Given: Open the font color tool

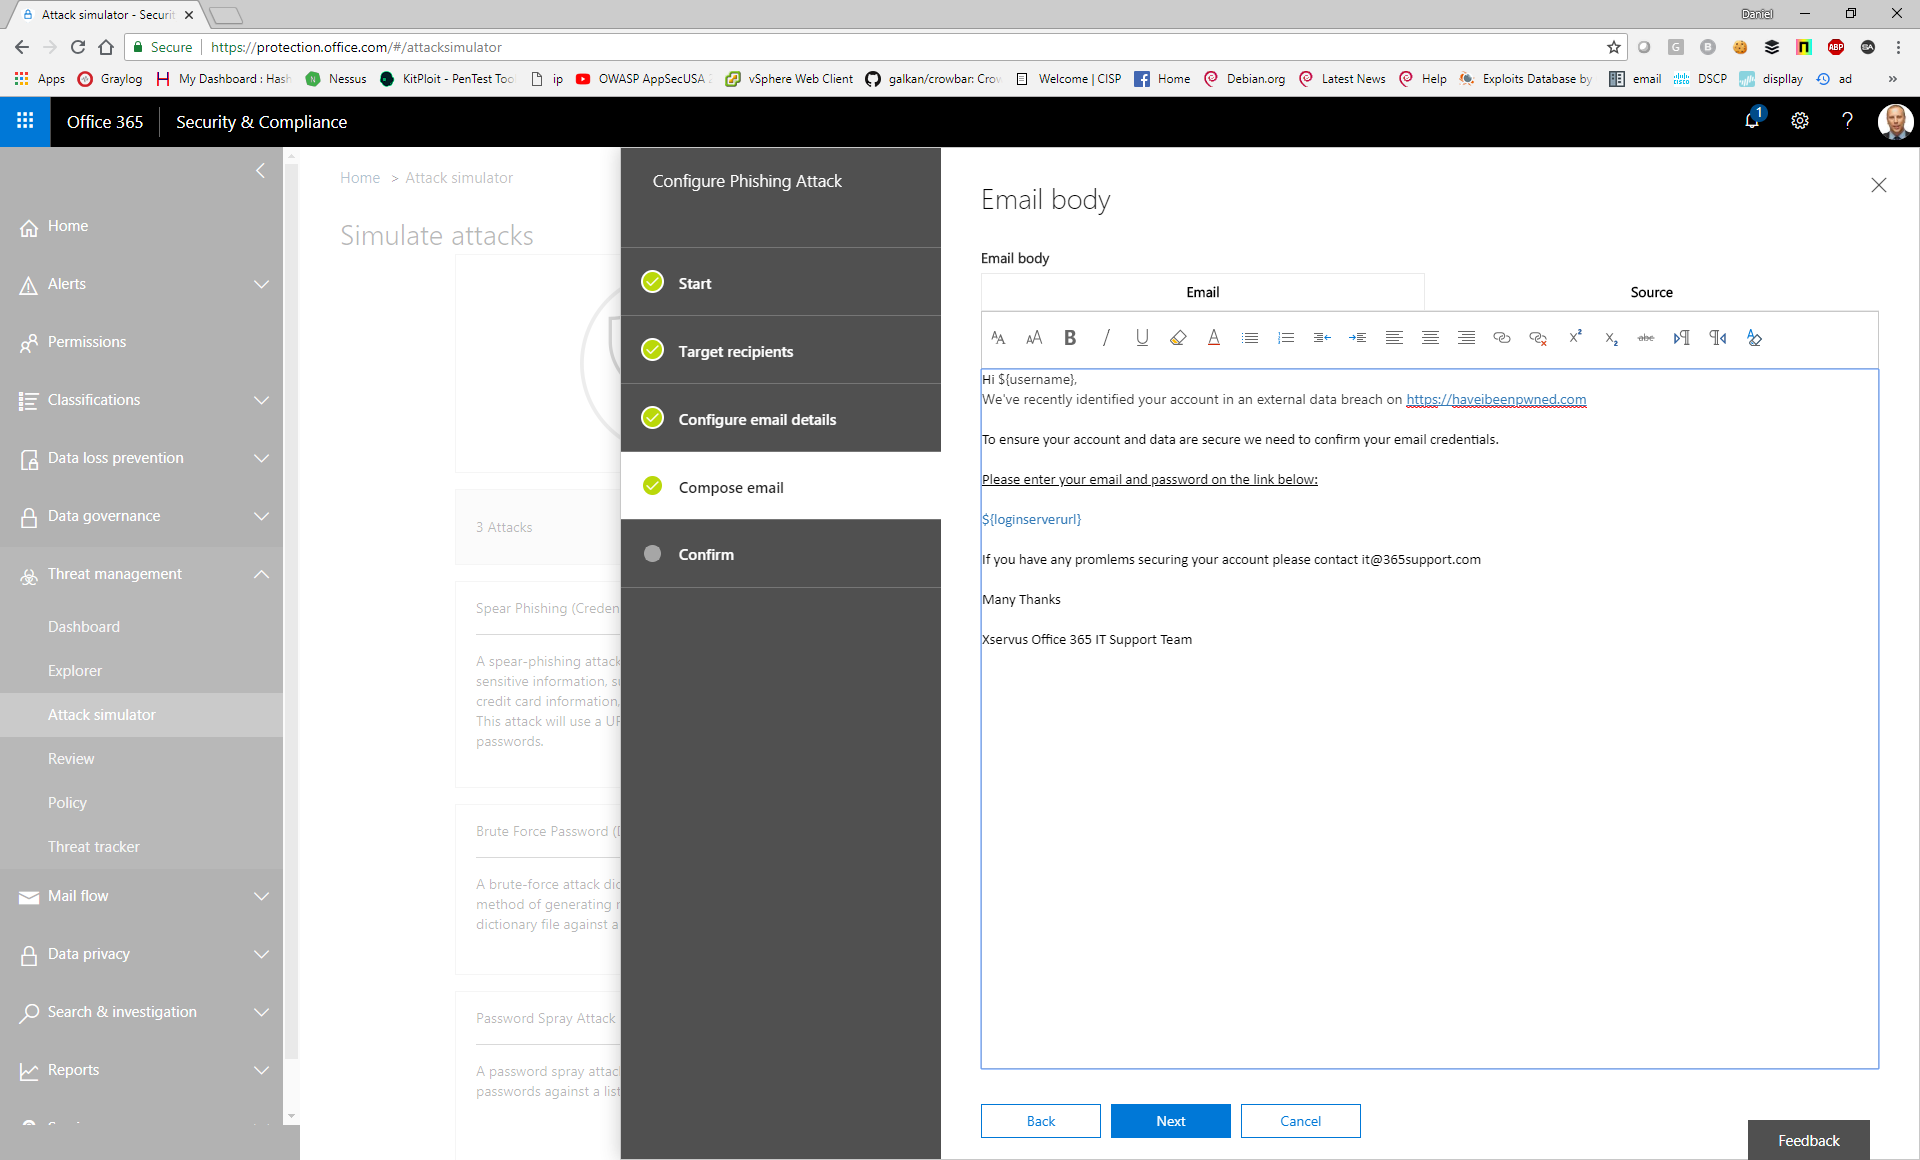Looking at the screenshot, I should click(1213, 338).
